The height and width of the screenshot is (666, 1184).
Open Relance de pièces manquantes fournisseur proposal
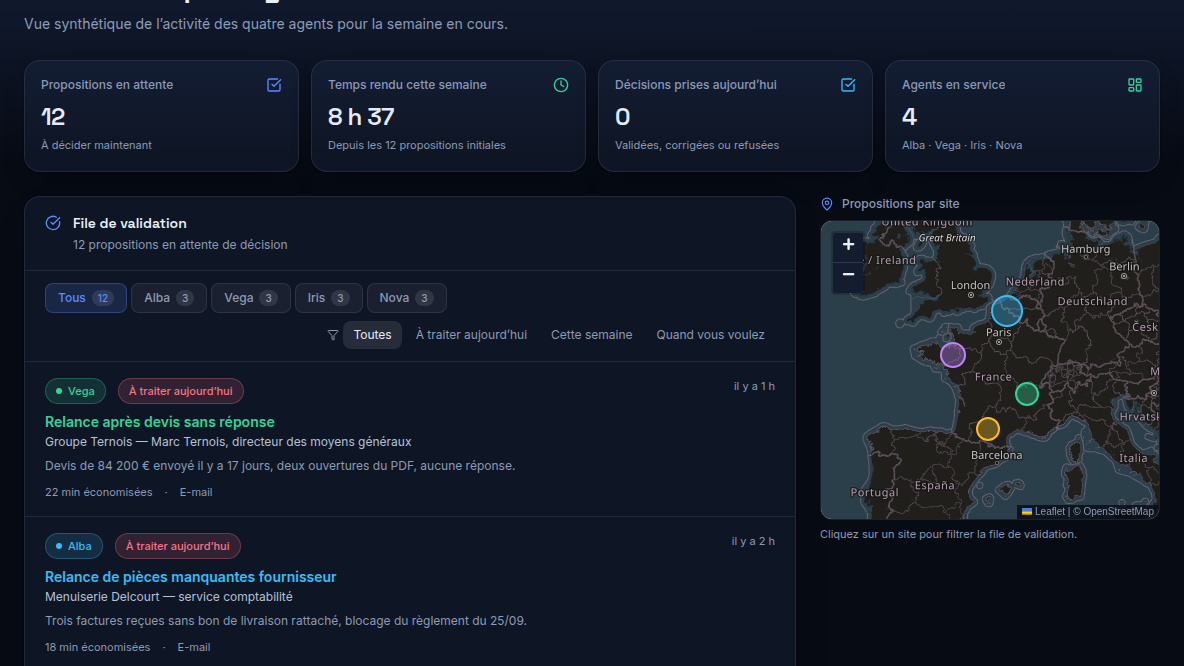pos(190,577)
